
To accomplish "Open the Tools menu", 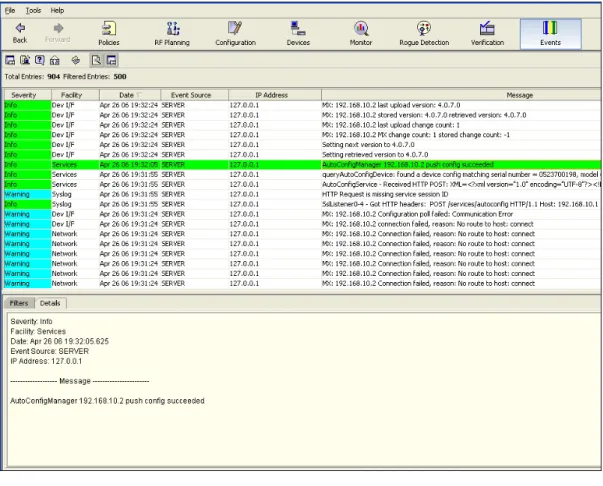I will [x=33, y=10].
